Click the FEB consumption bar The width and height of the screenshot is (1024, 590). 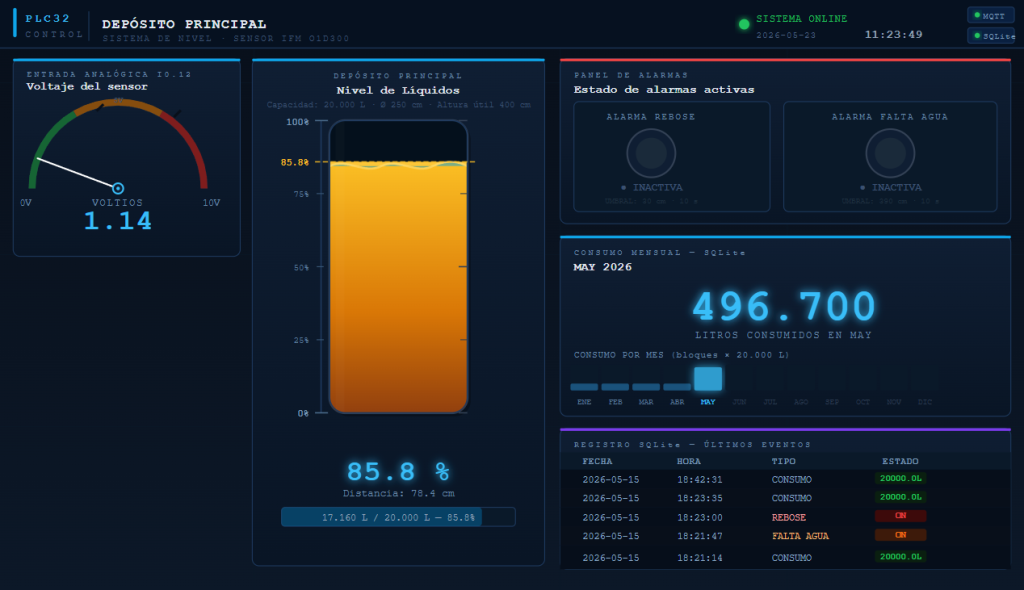click(x=615, y=387)
